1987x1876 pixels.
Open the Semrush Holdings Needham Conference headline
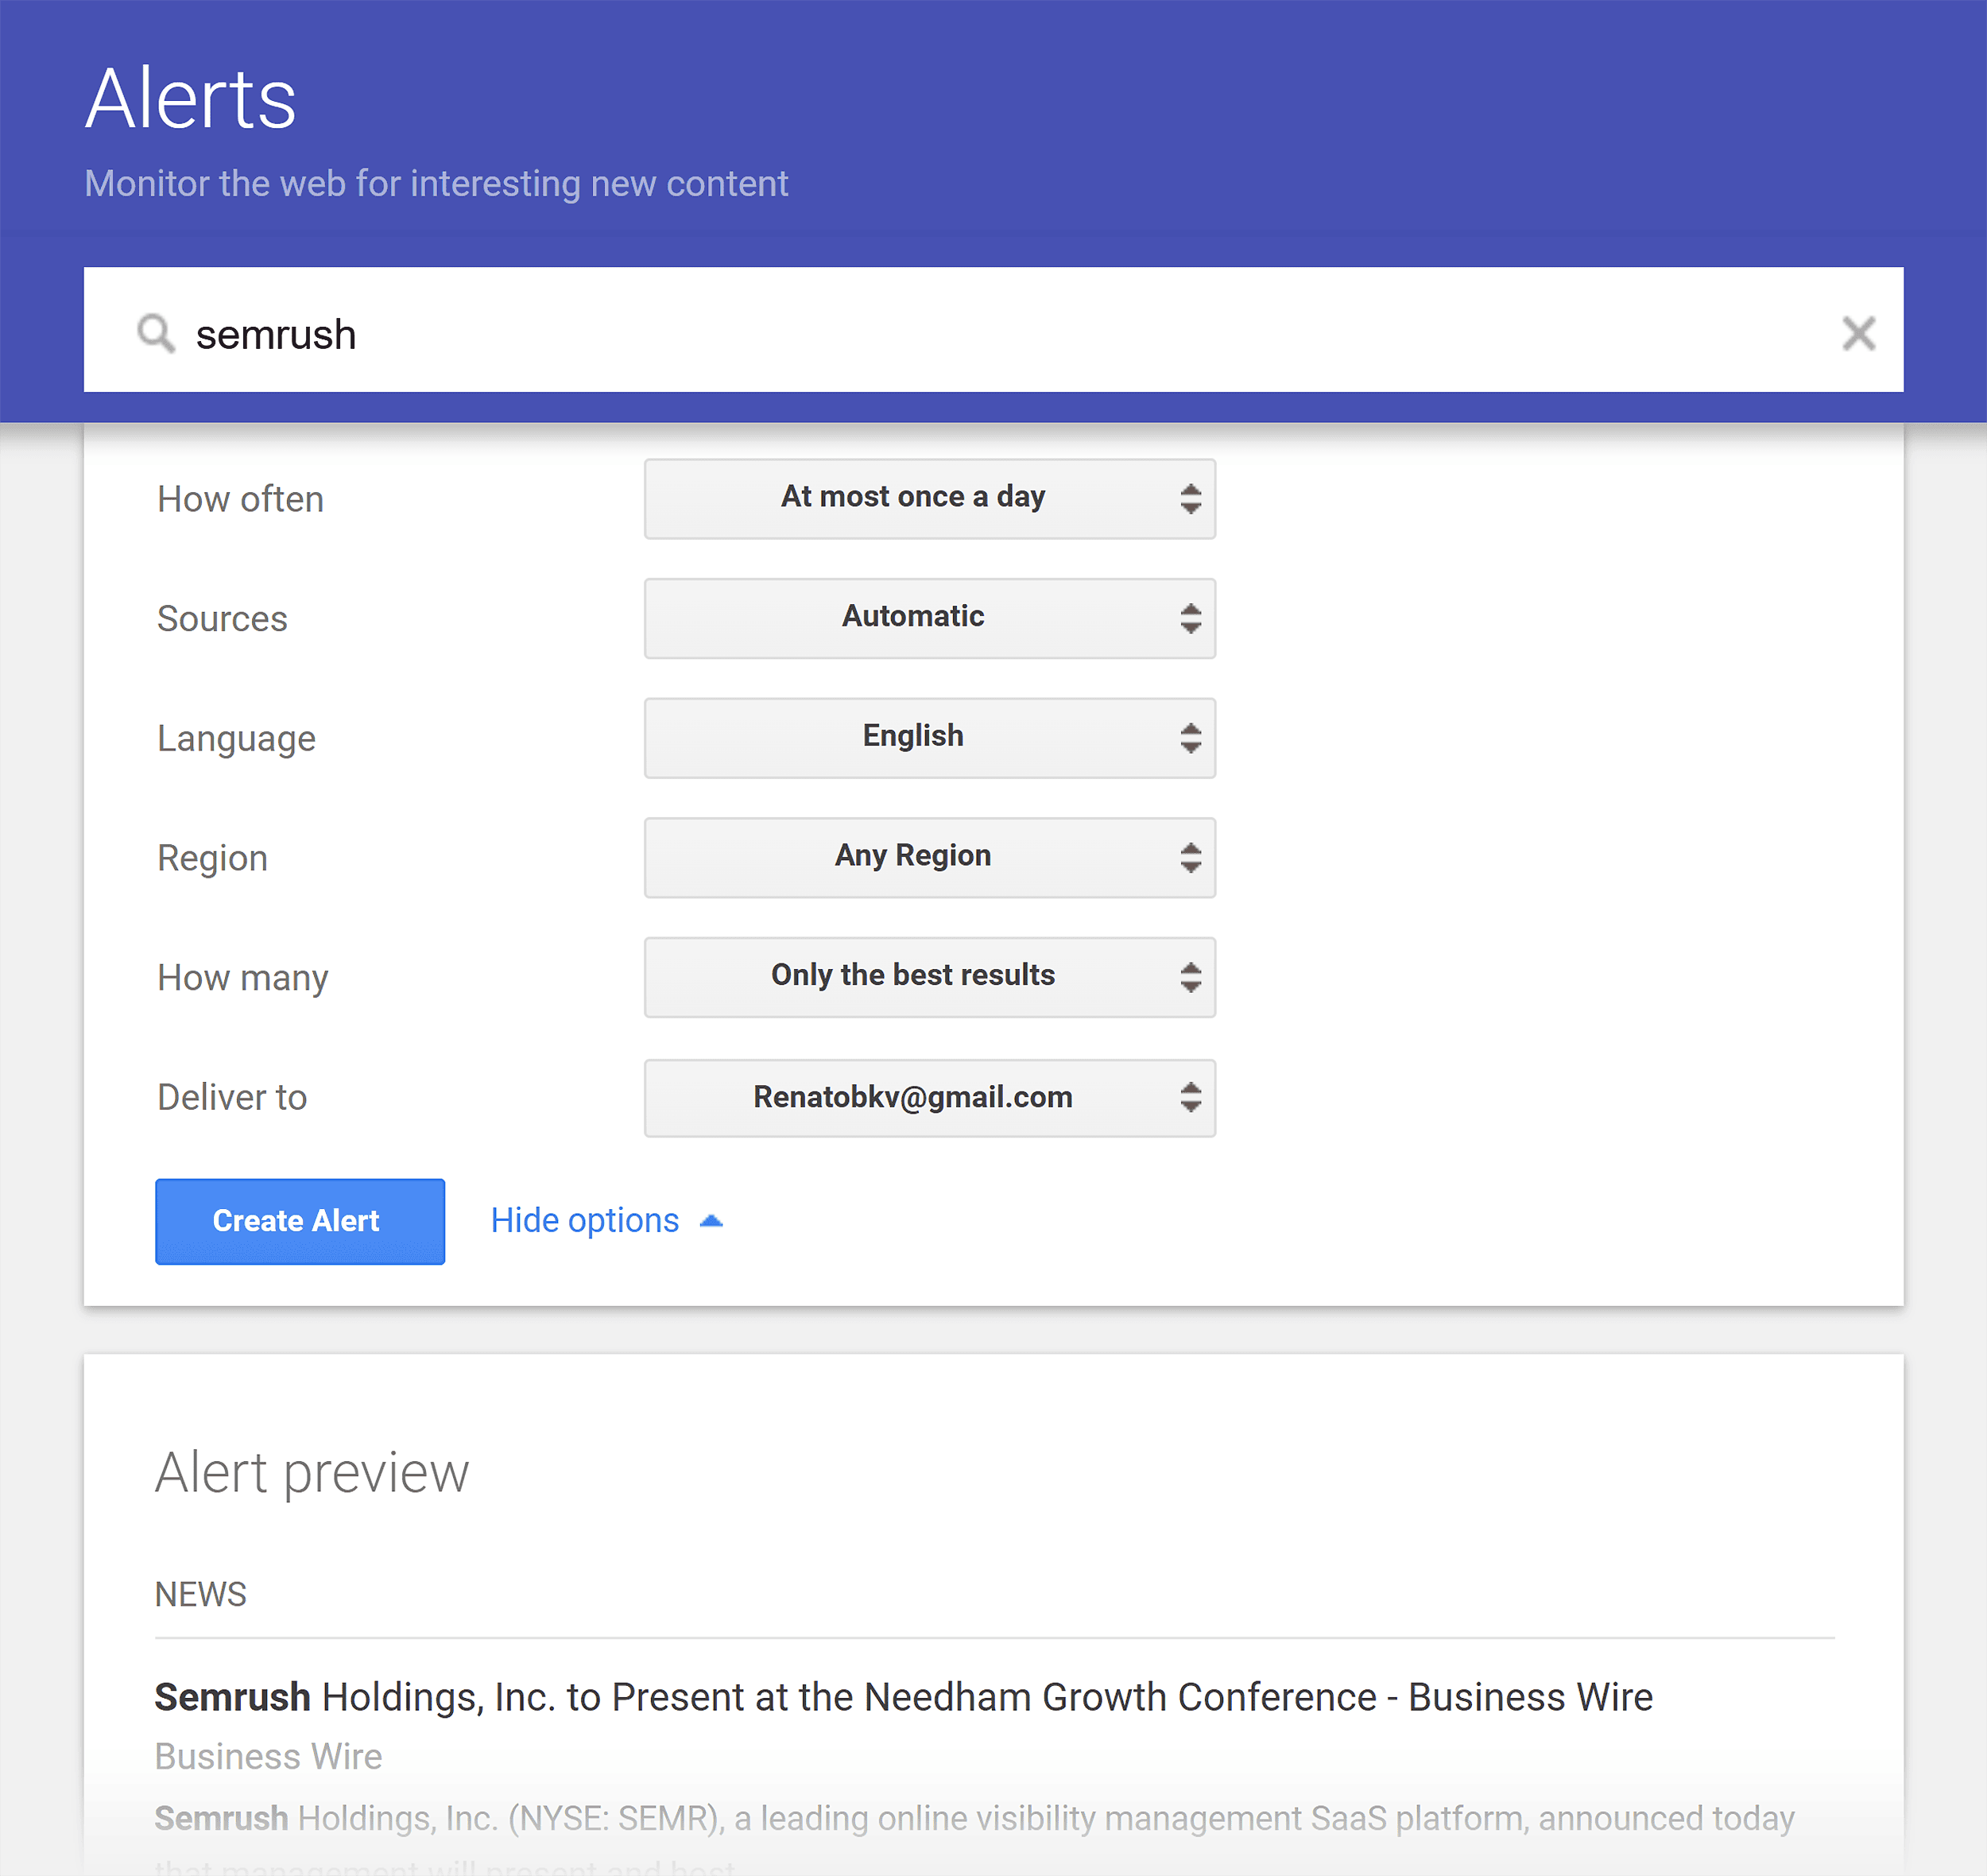(x=903, y=1697)
